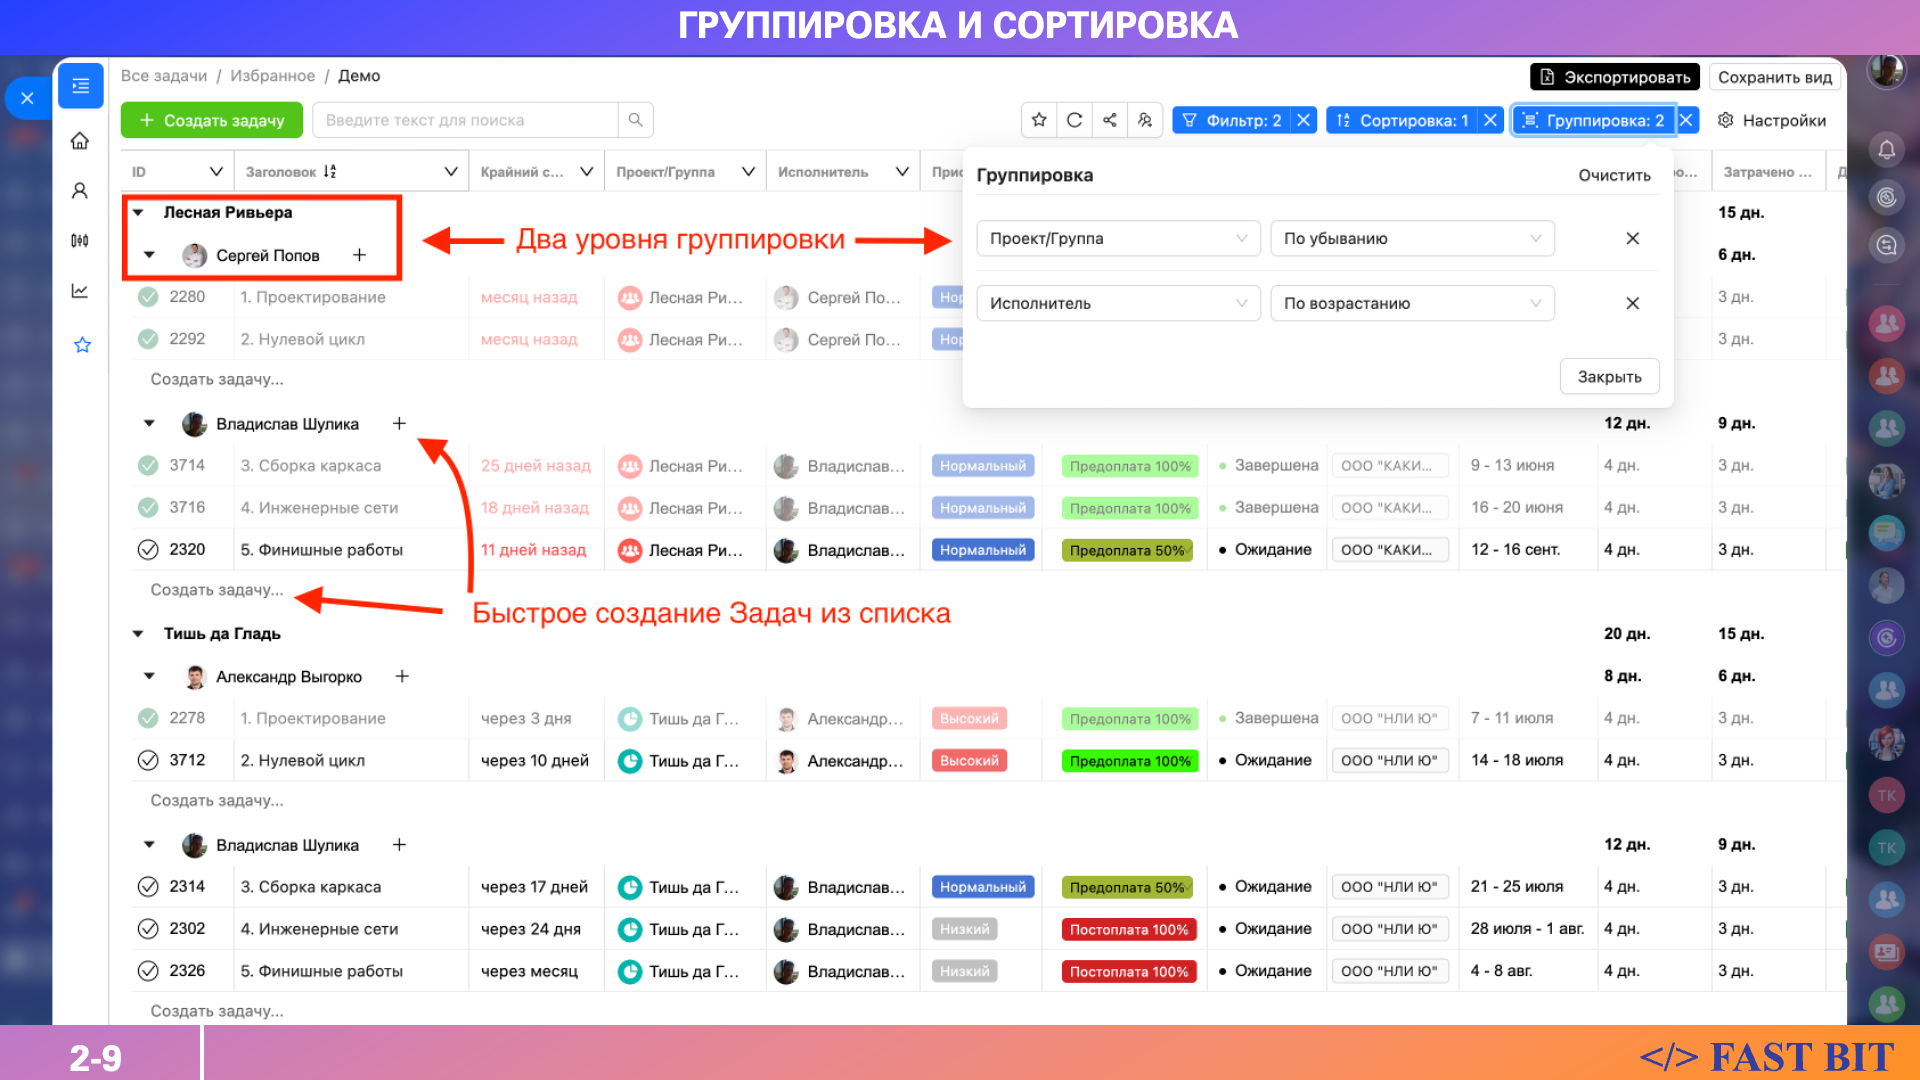Image resolution: width=1920 pixels, height=1080 pixels.
Task: Collapse the Тишь да Гладь group
Action: pyautogui.click(x=139, y=634)
